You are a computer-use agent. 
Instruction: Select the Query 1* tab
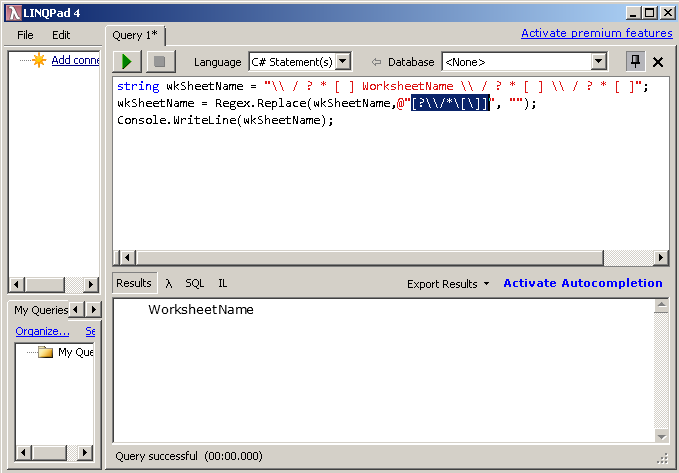tap(135, 35)
